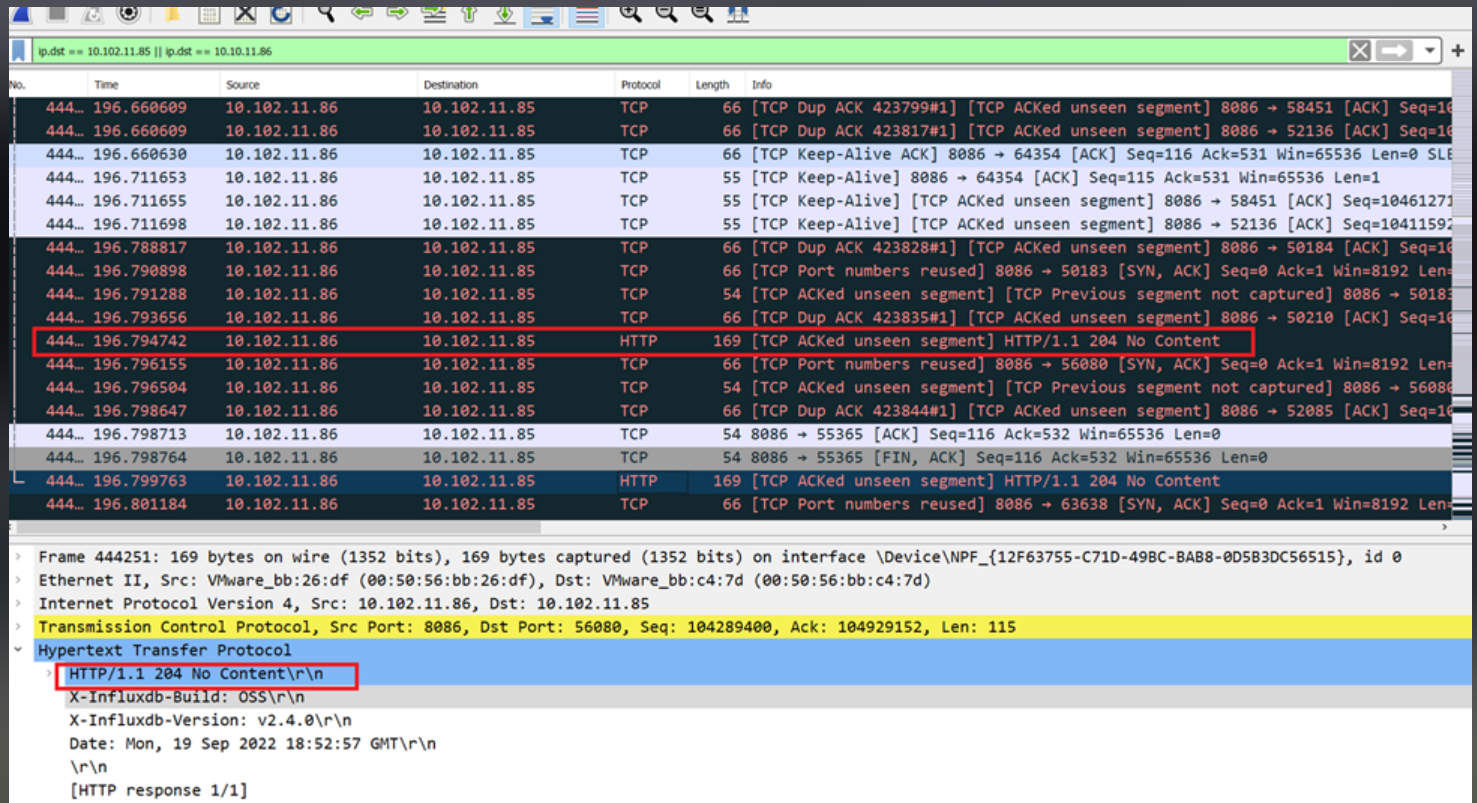Toggle packet list colorization
The image size is (1477, 803).
tap(586, 15)
